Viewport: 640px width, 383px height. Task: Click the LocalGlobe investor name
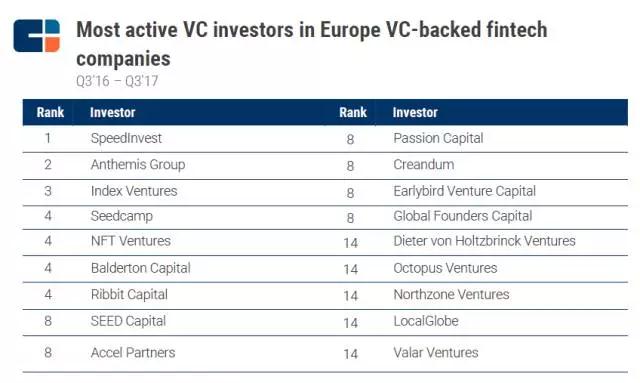click(426, 321)
